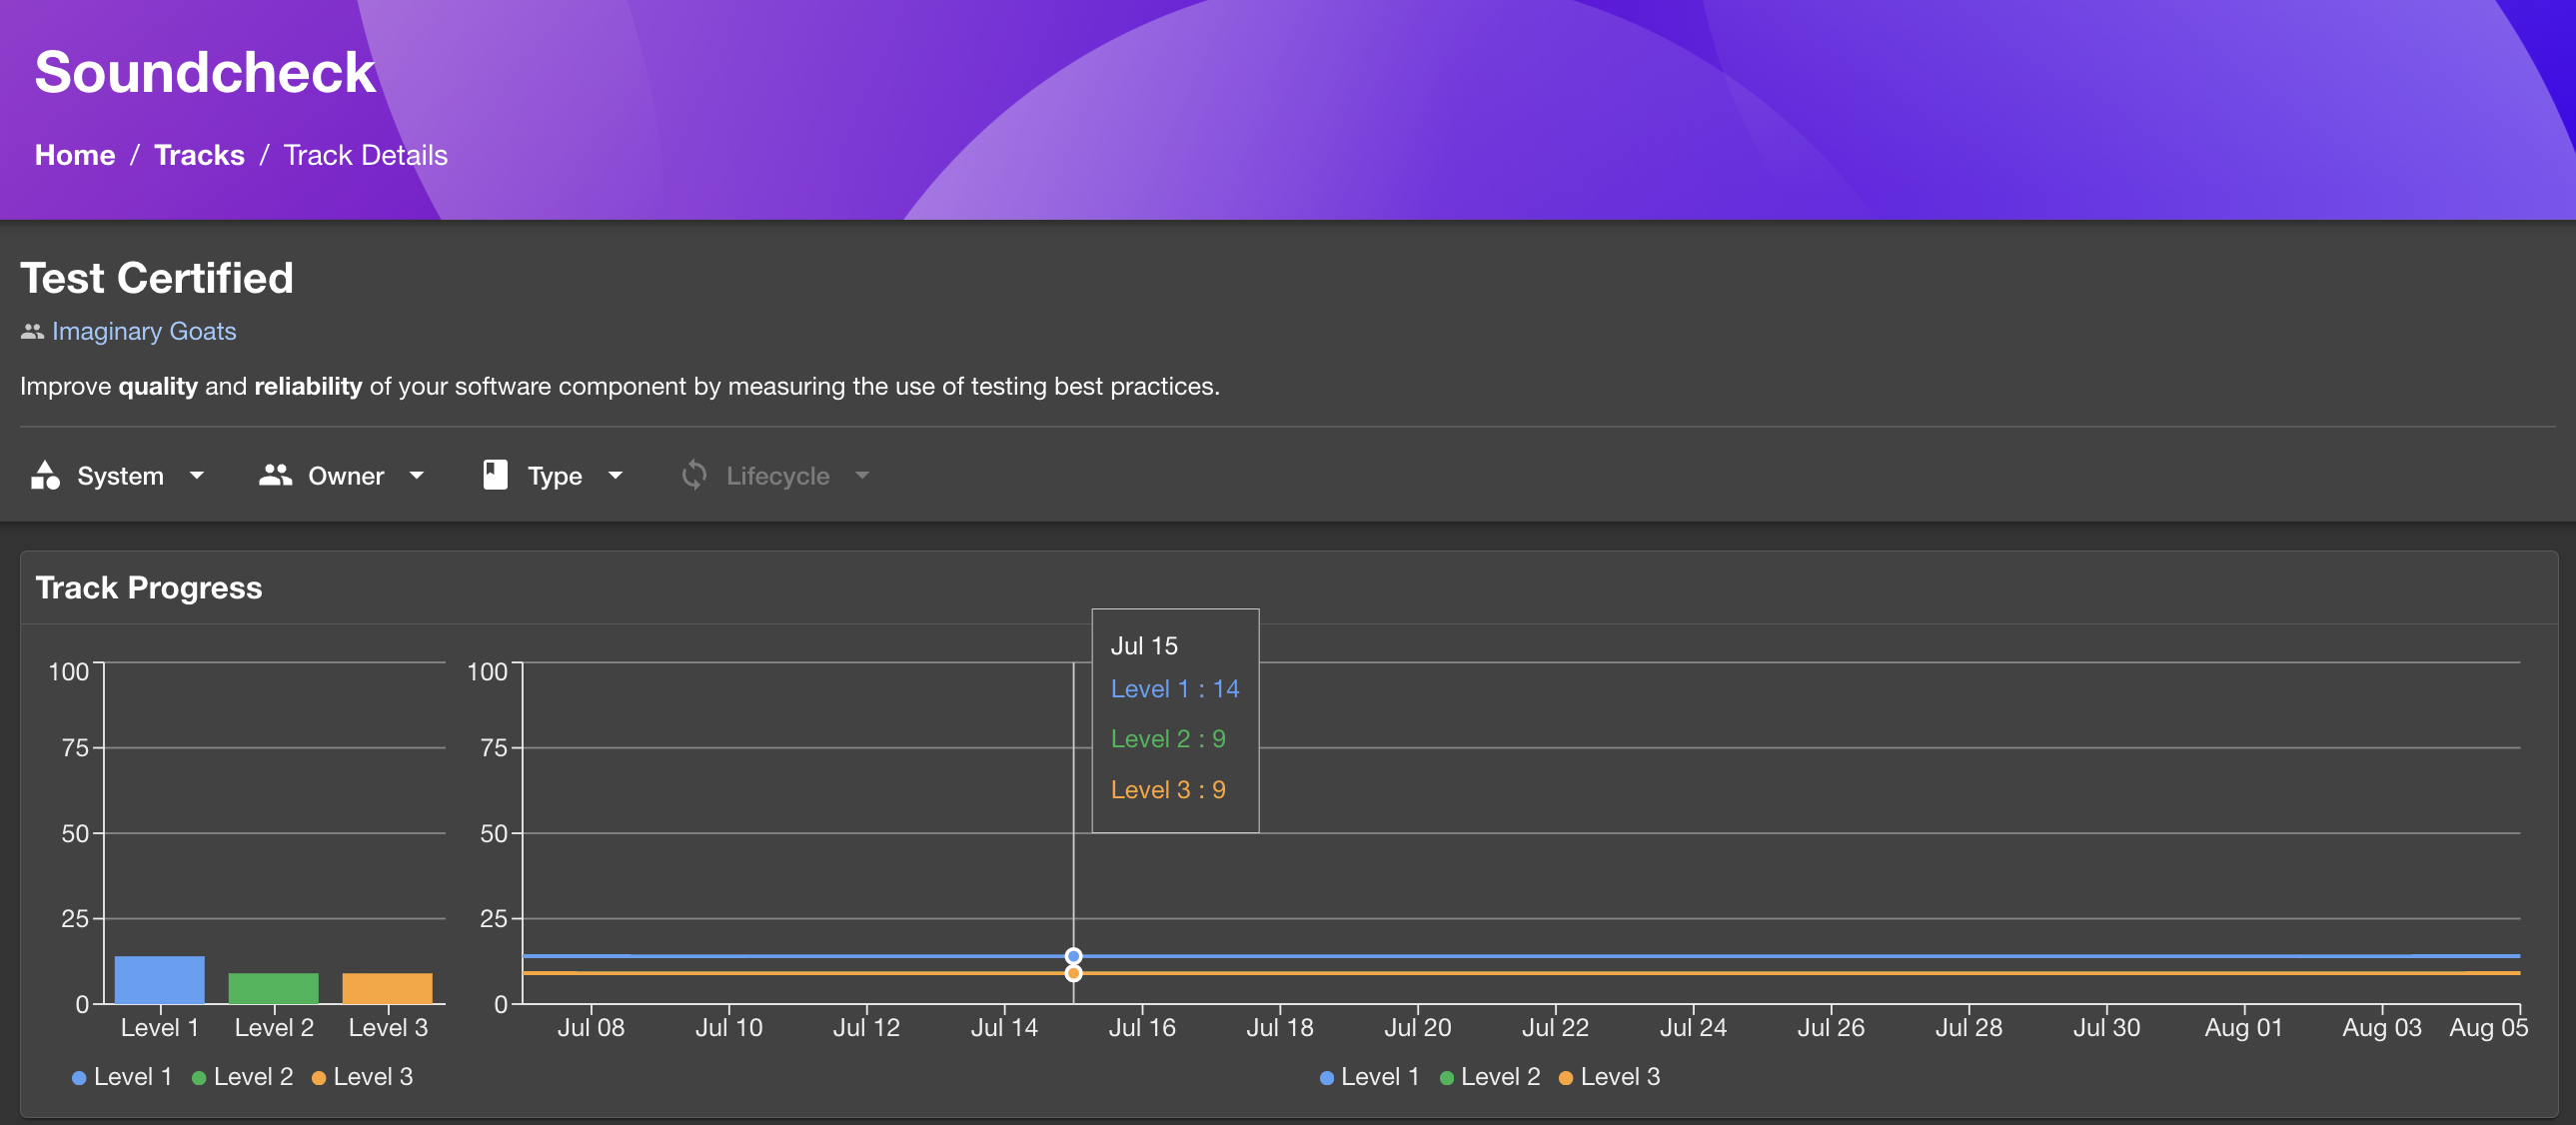The width and height of the screenshot is (2576, 1125).
Task: Expand the Owner dropdown arrow
Action: click(x=417, y=476)
